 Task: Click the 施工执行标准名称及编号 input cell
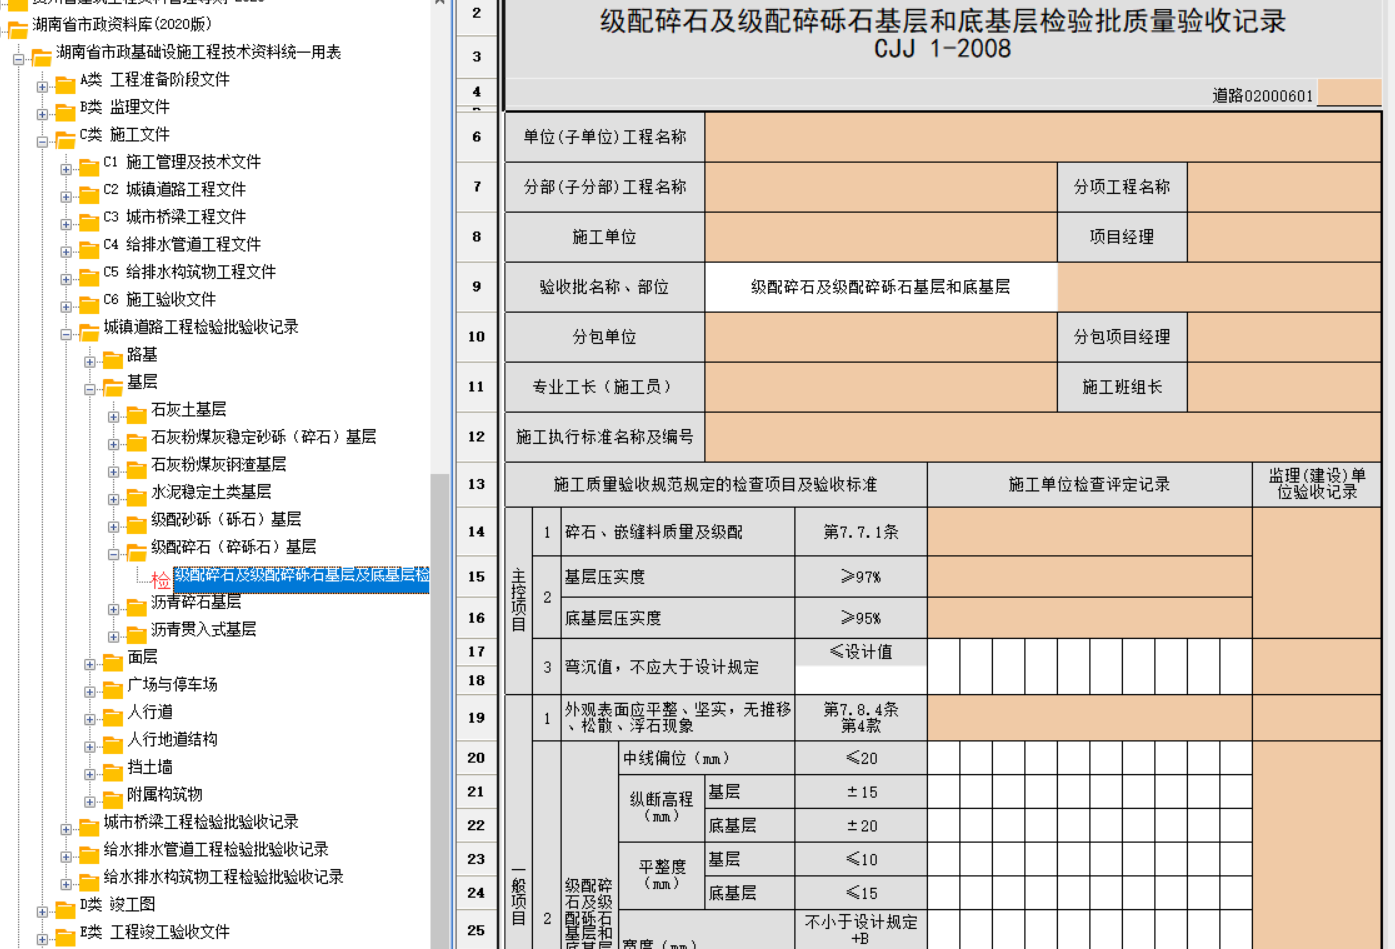(x=1043, y=437)
